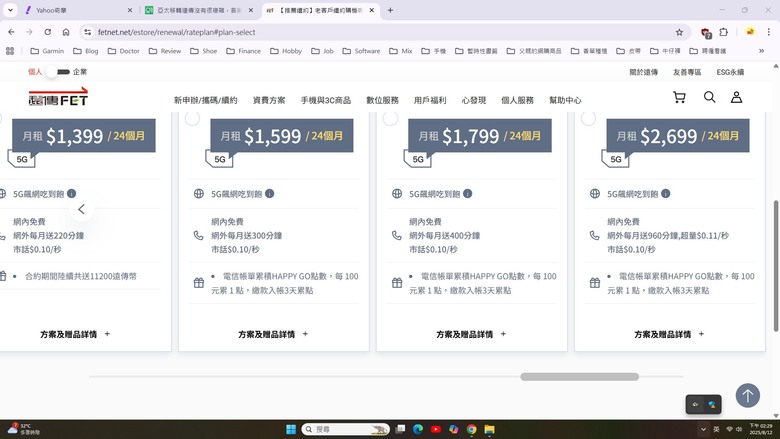Viewport: 780px width, 439px height.
Task: Open 用戶福利 menu
Action: pyautogui.click(x=430, y=100)
